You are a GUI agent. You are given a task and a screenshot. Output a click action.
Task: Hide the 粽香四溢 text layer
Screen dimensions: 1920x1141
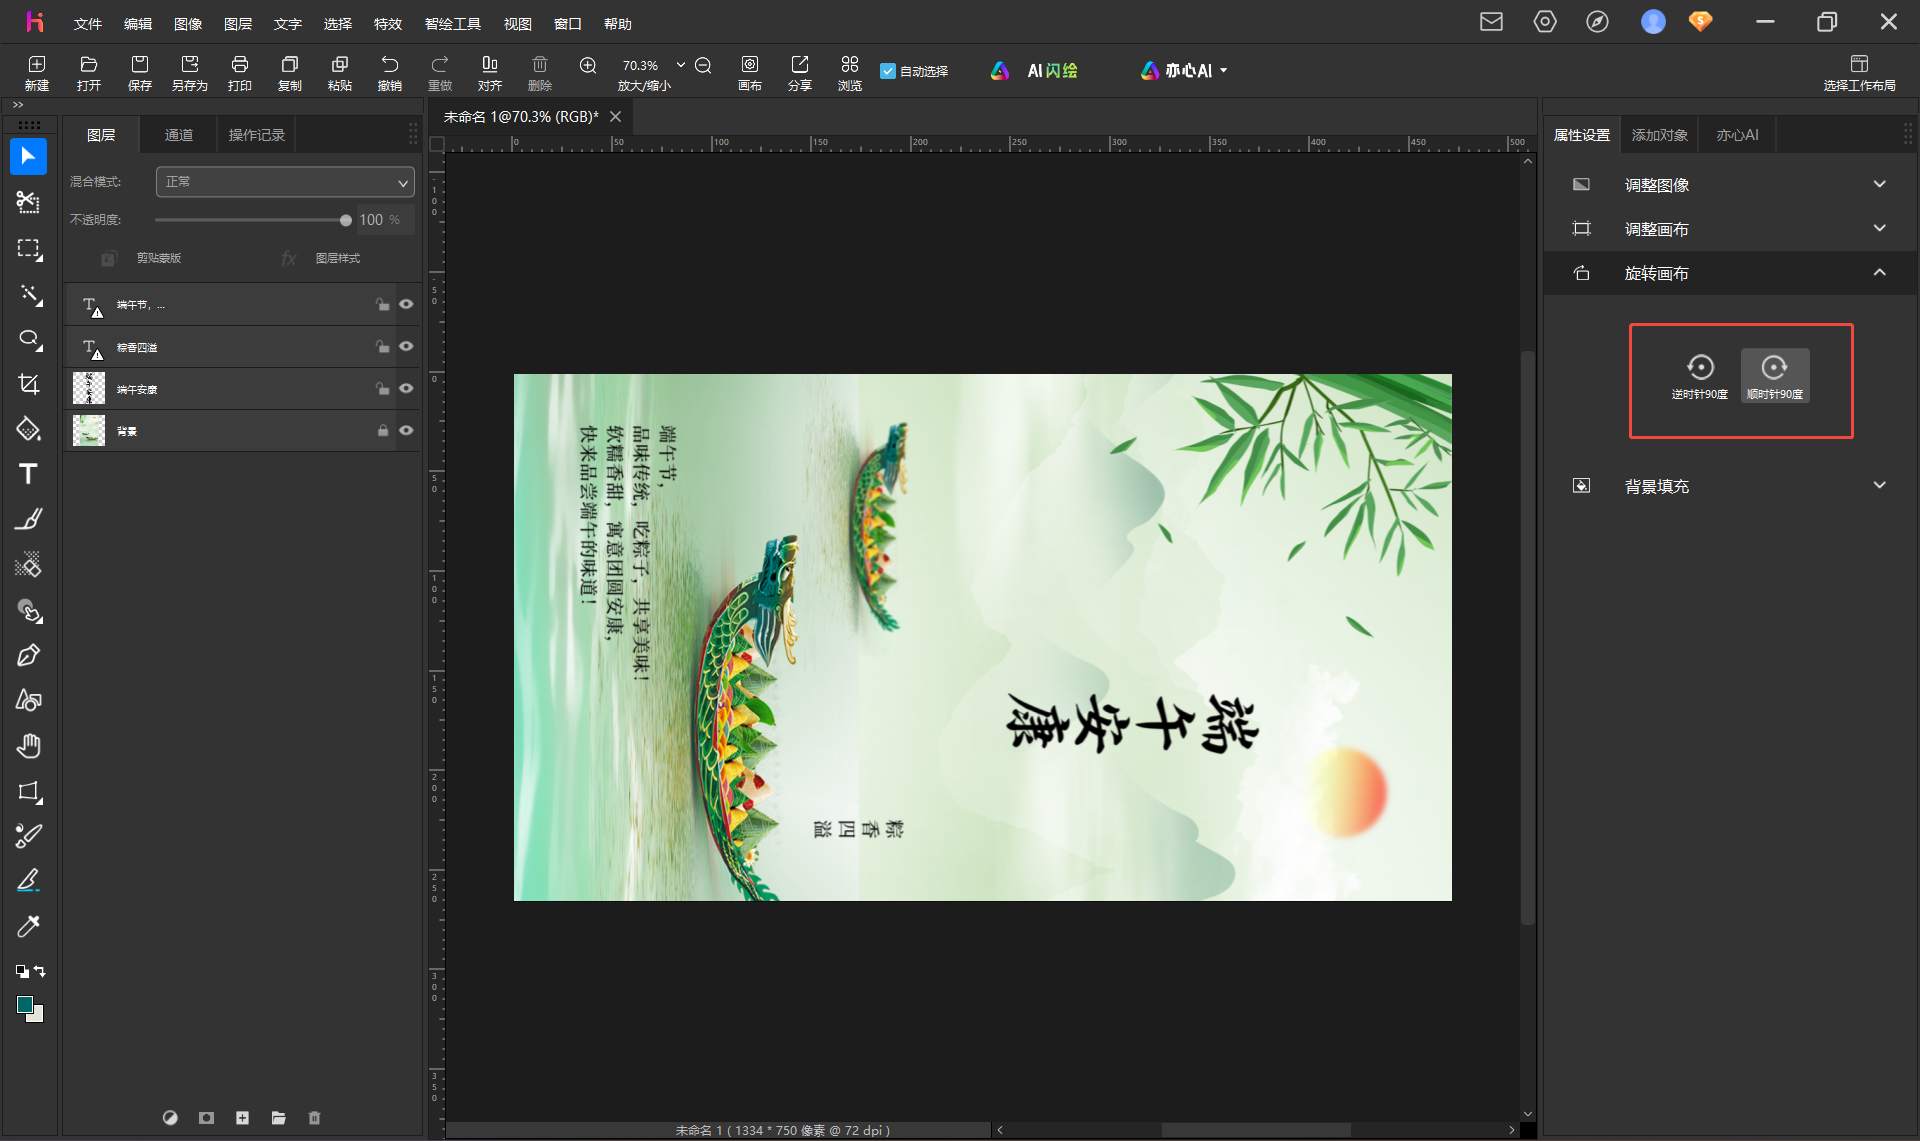[406, 346]
